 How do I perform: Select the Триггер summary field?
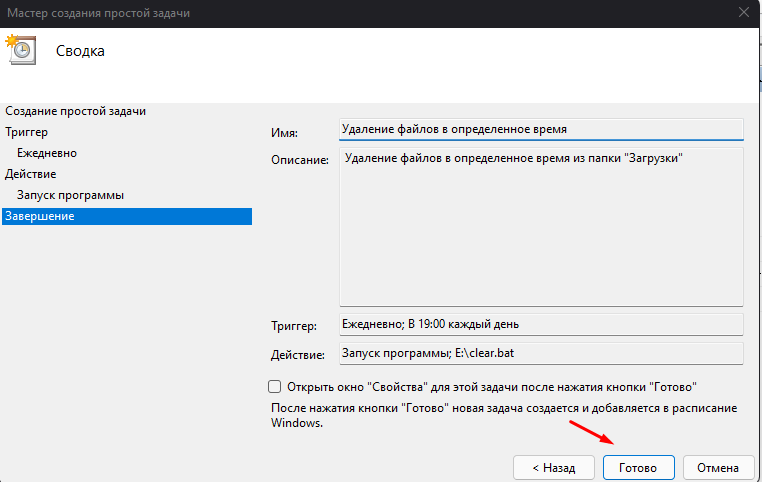541,324
